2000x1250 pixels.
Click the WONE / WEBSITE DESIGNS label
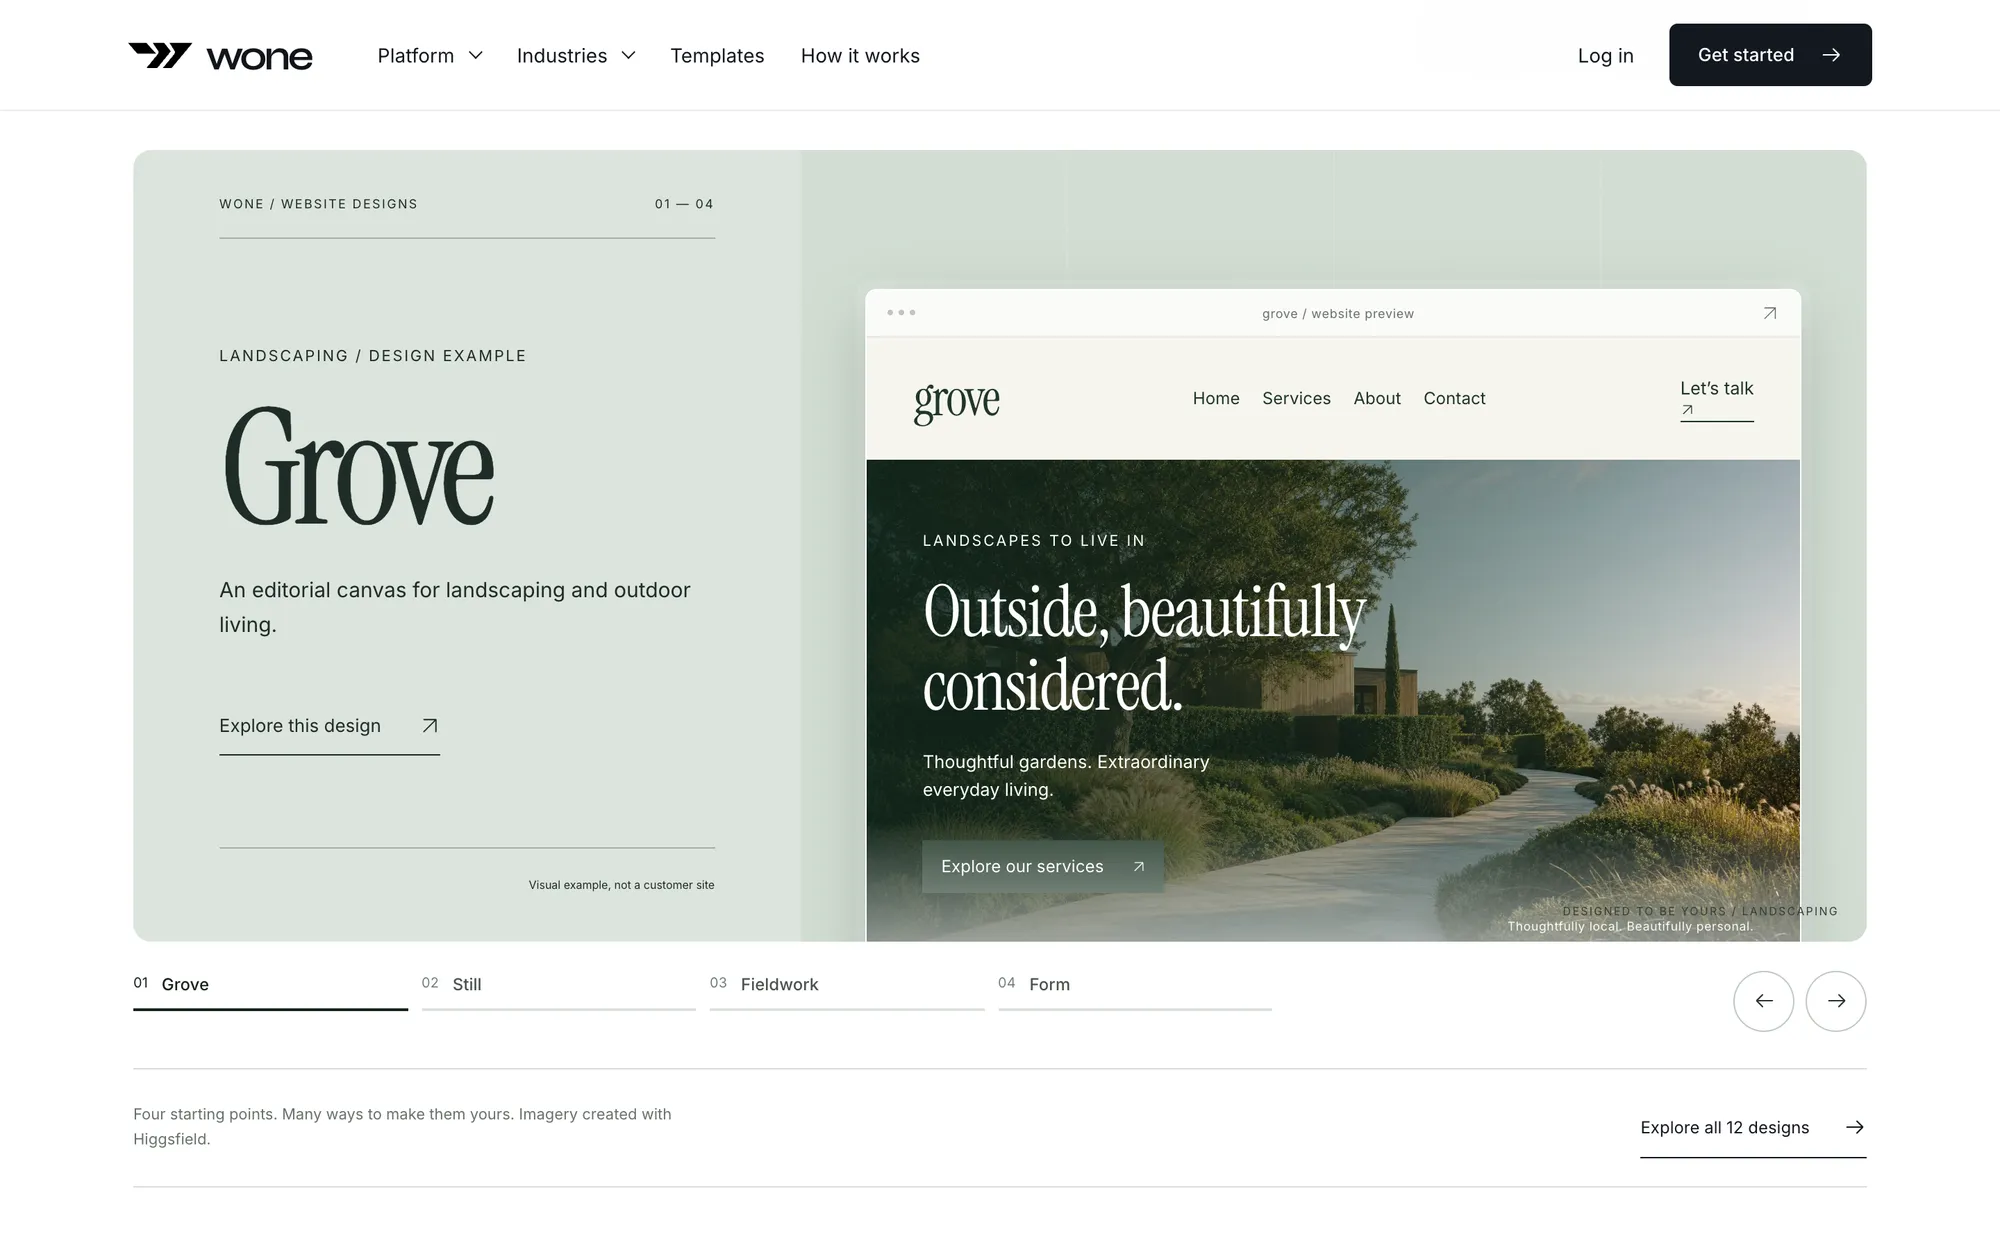[318, 204]
